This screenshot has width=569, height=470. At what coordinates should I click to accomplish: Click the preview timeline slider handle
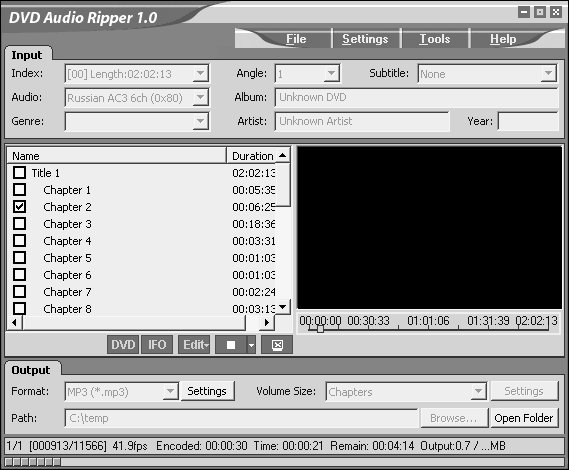pos(320,329)
